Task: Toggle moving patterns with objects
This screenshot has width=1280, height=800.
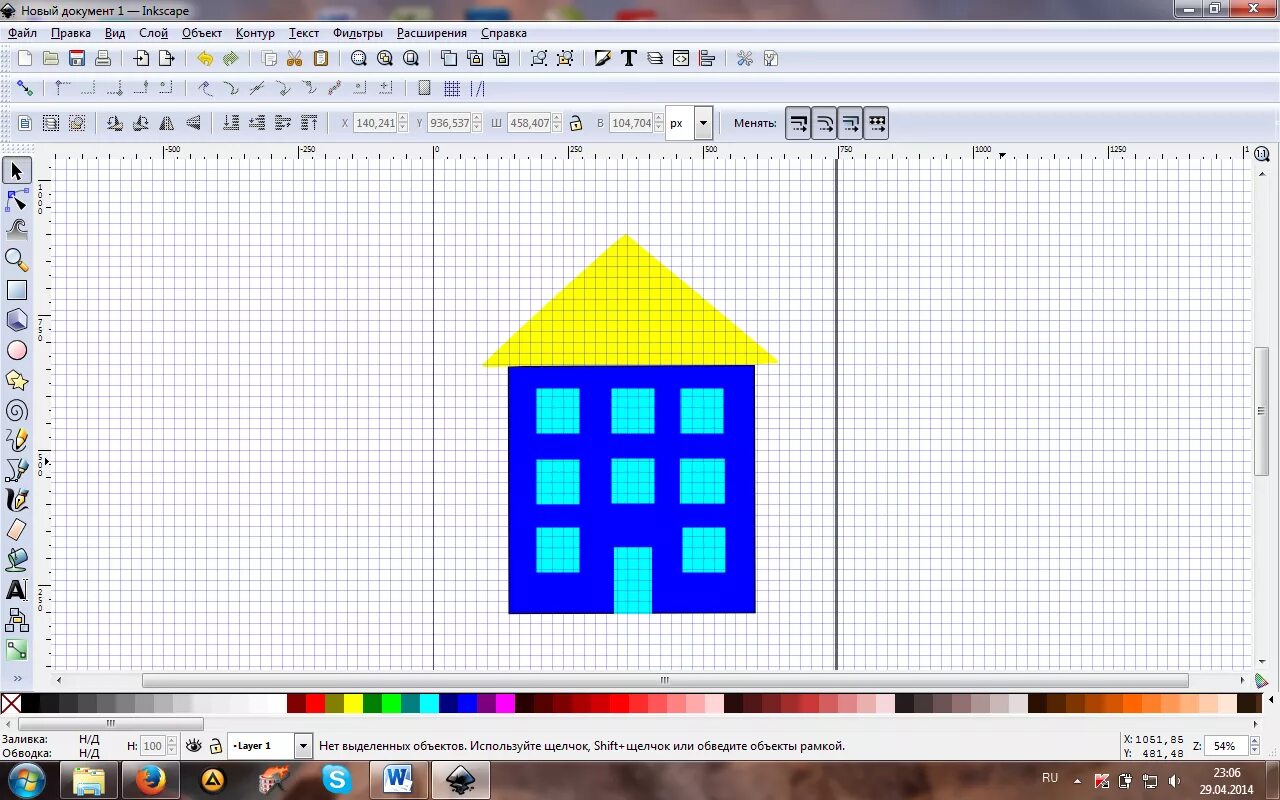Action: coord(876,123)
